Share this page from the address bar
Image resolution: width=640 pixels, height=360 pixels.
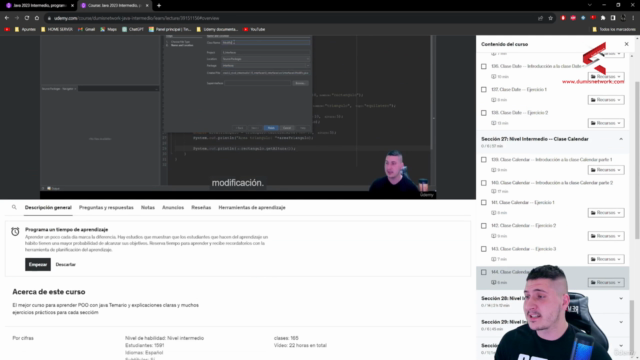[540, 18]
